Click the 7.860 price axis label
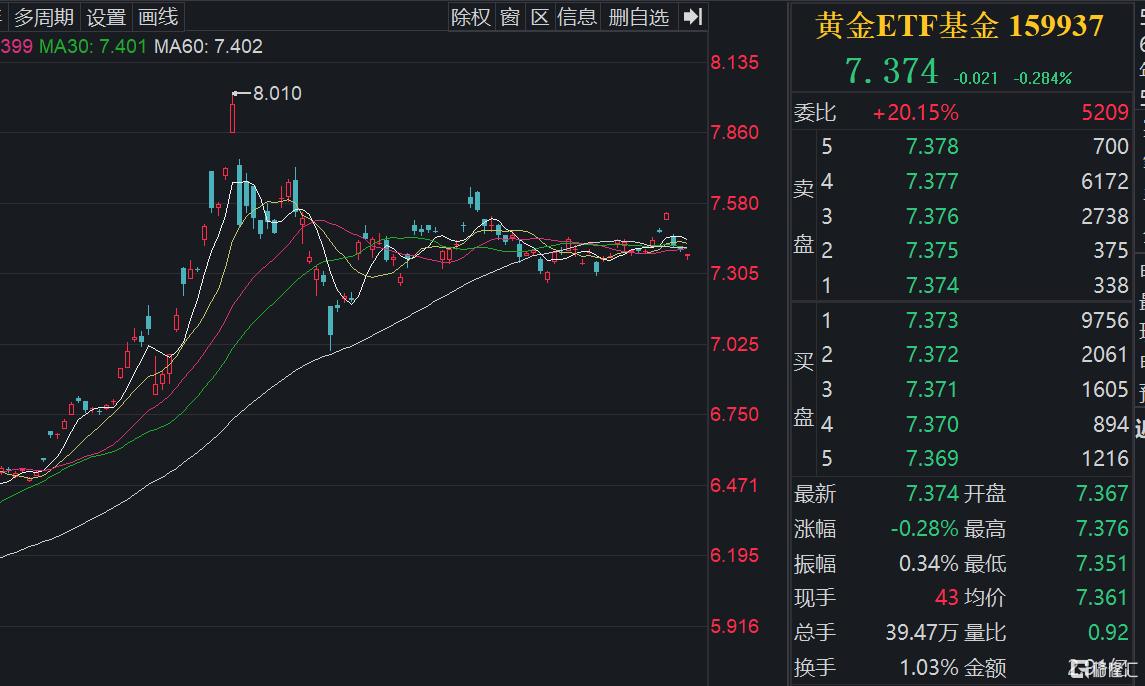Screen dimensions: 1145x686 [735, 132]
